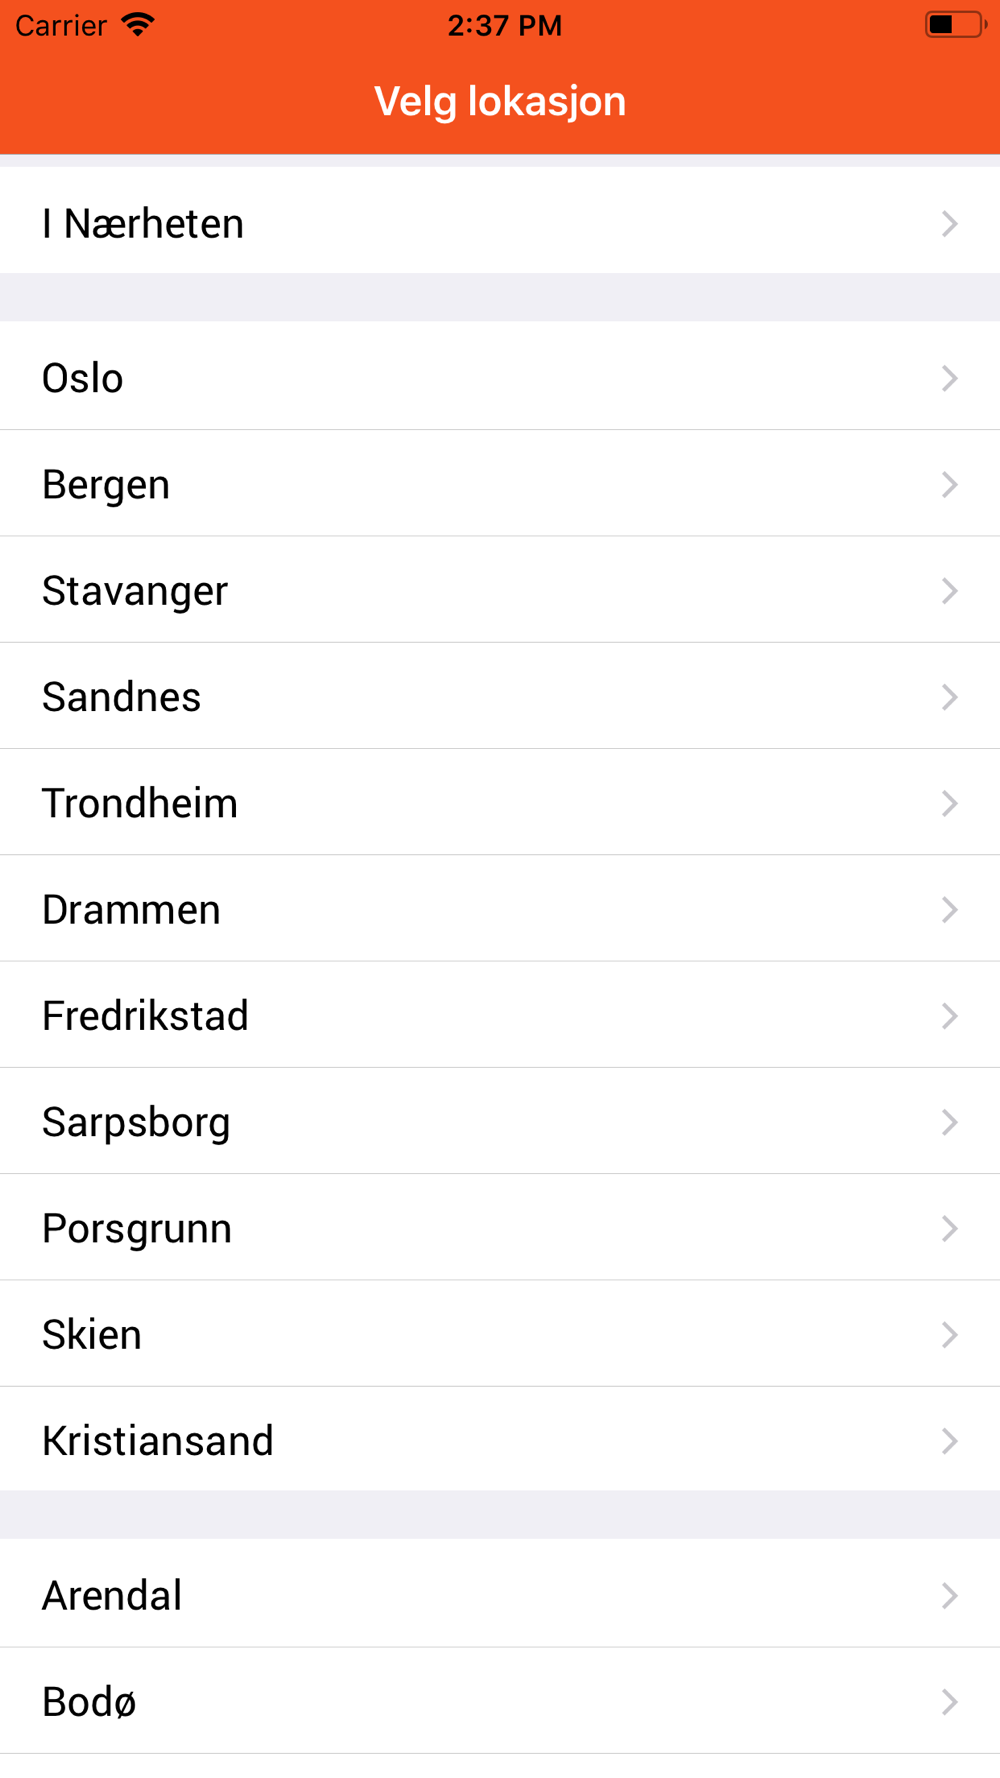The width and height of the screenshot is (1000, 1778).
Task: Tap the Wi-Fi icon in status bar
Action: tap(138, 25)
